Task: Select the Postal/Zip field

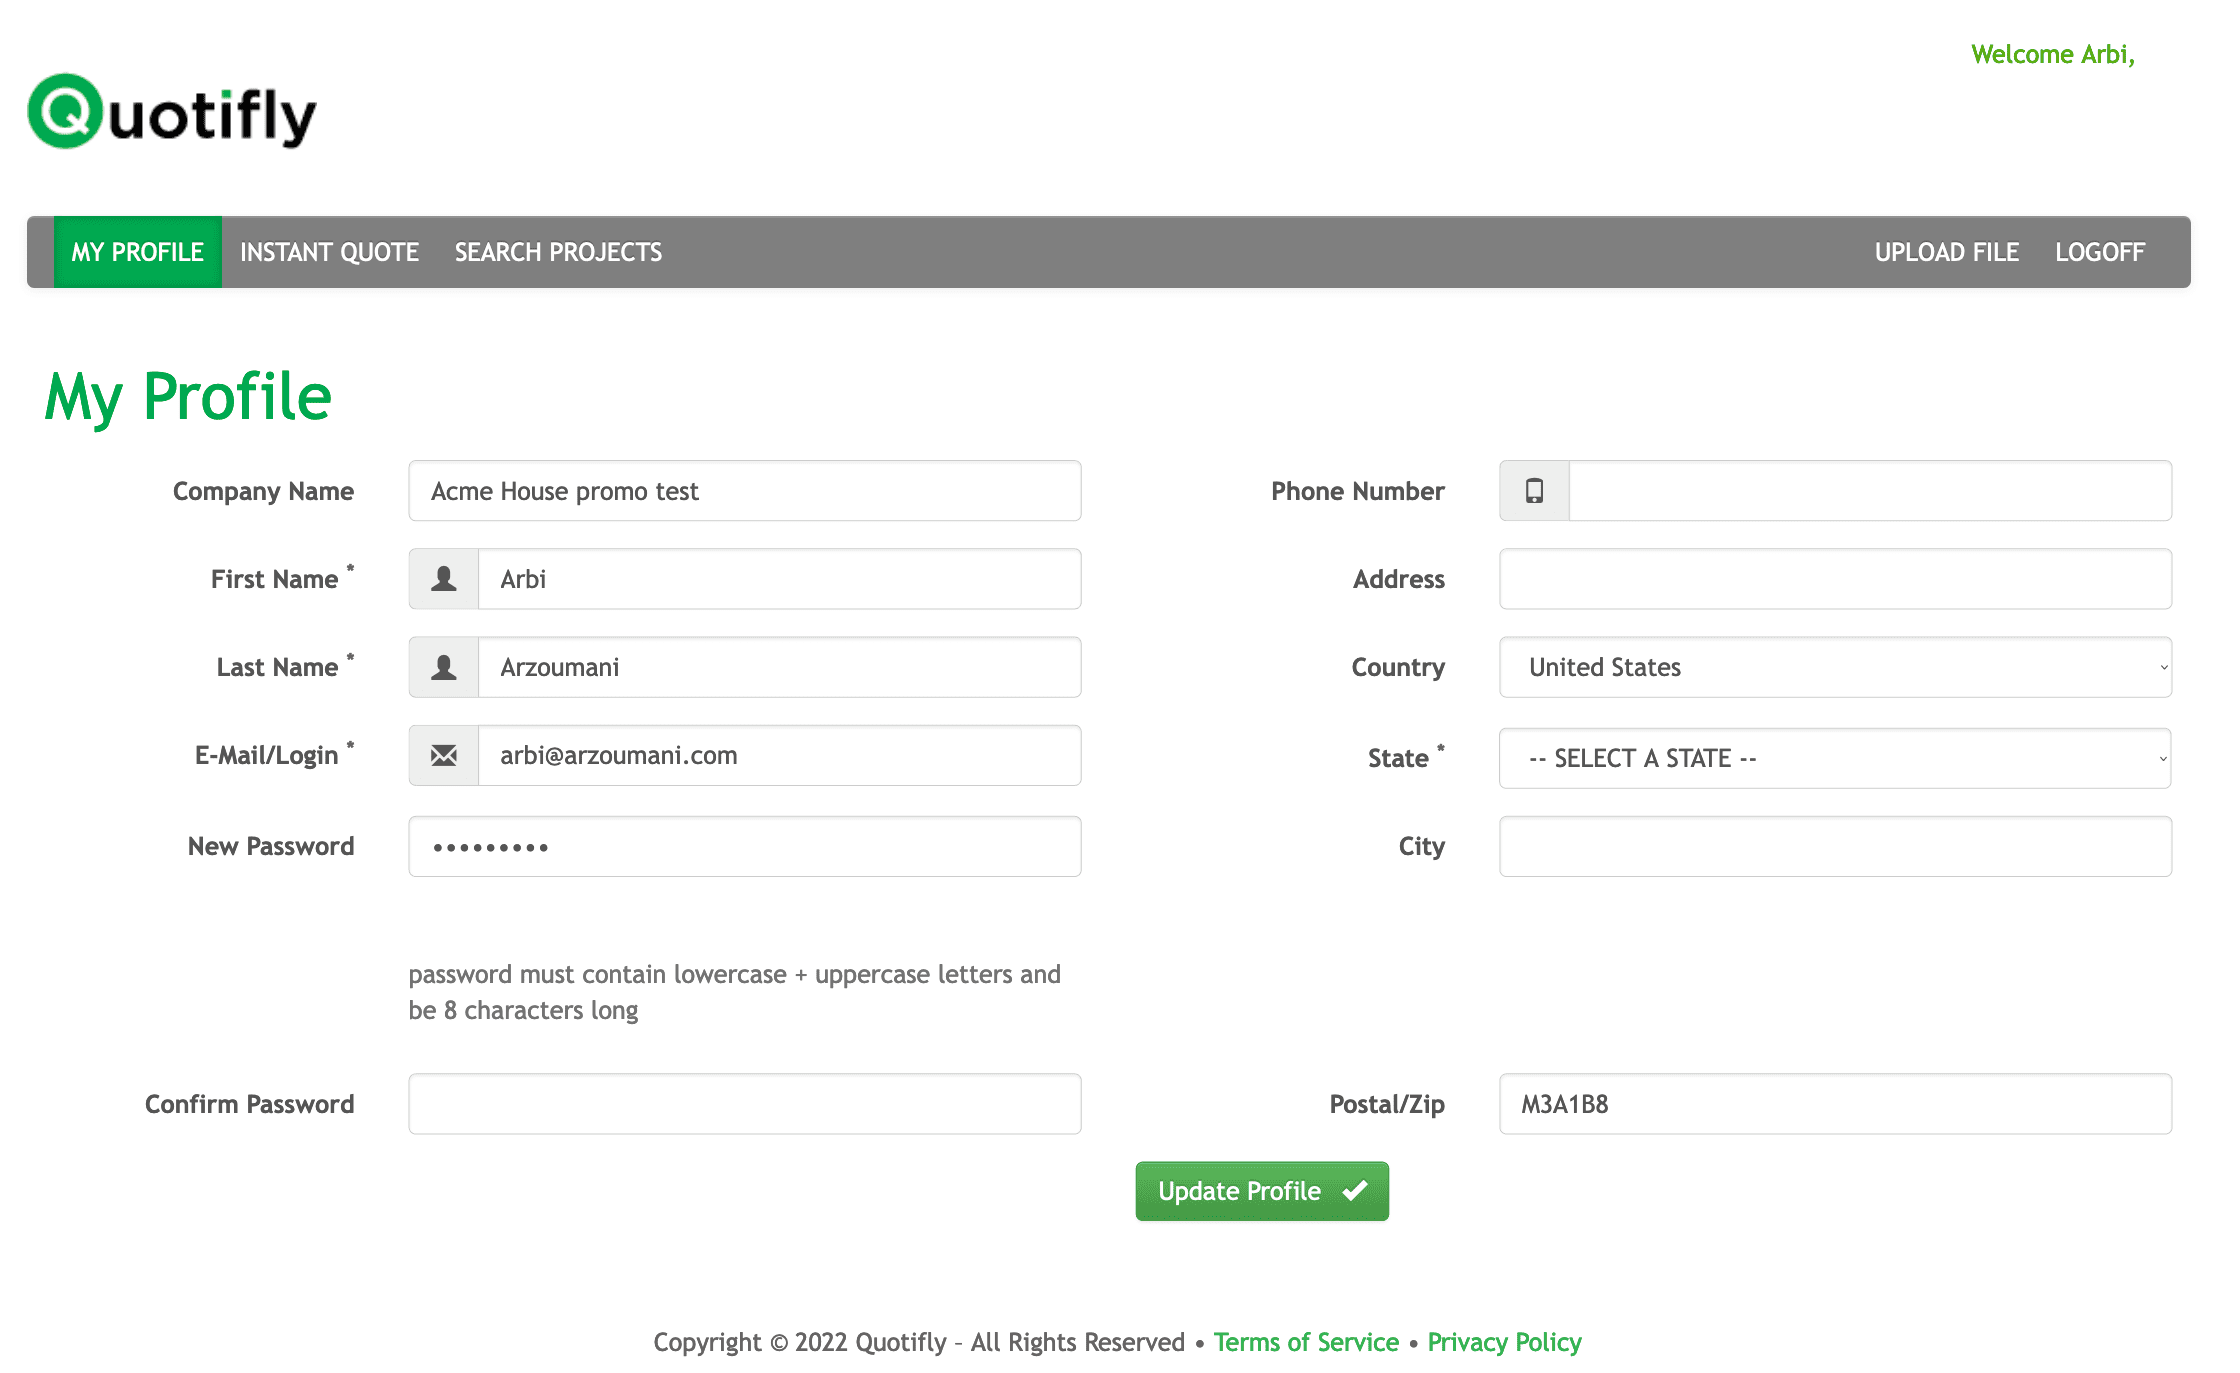Action: (1835, 1104)
